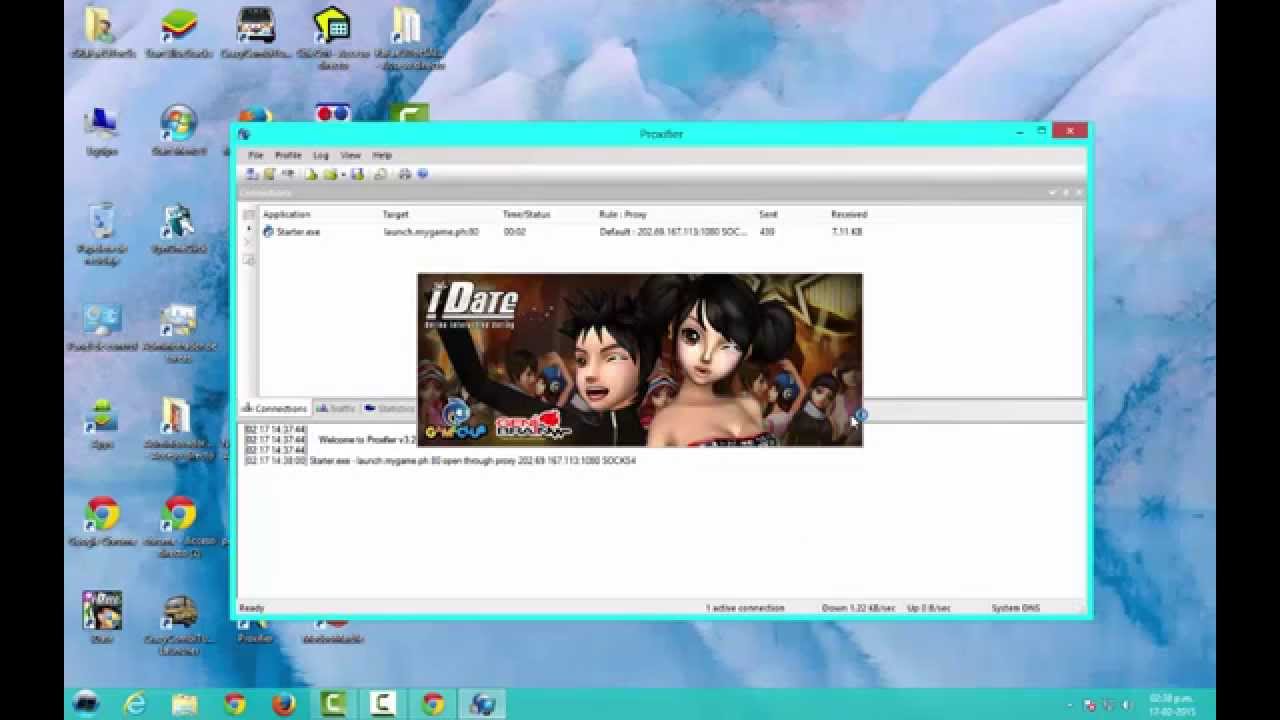Screen dimensions: 1280x720
Task: Open the white Camtasia taskbar icon
Action: (383, 704)
